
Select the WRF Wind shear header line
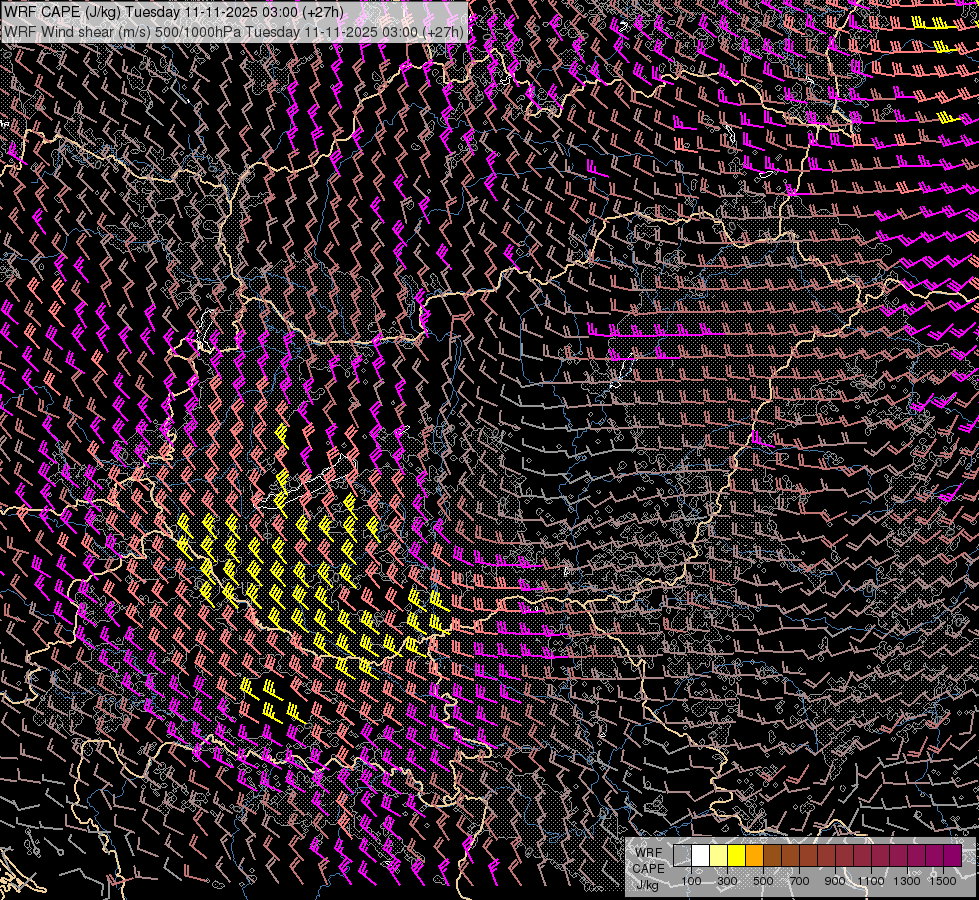click(234, 31)
